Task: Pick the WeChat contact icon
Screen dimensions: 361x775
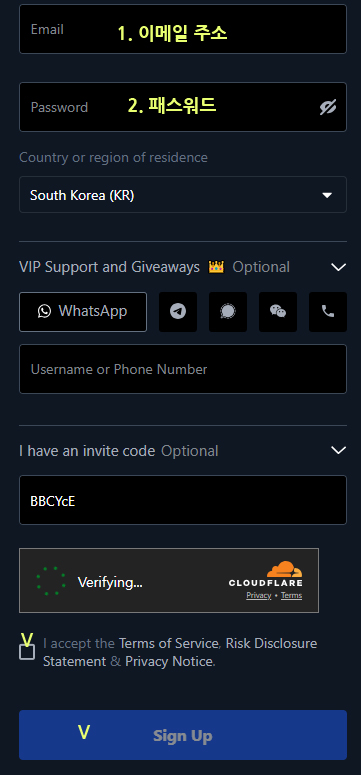Action: (x=278, y=311)
